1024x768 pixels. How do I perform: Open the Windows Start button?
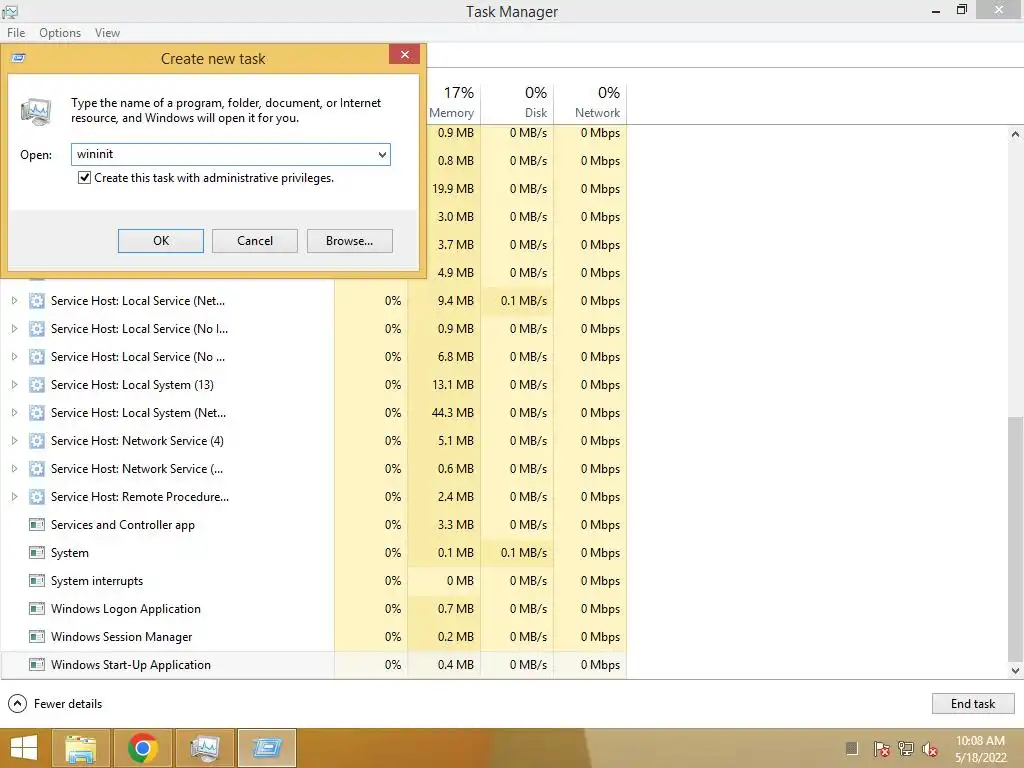coord(24,748)
